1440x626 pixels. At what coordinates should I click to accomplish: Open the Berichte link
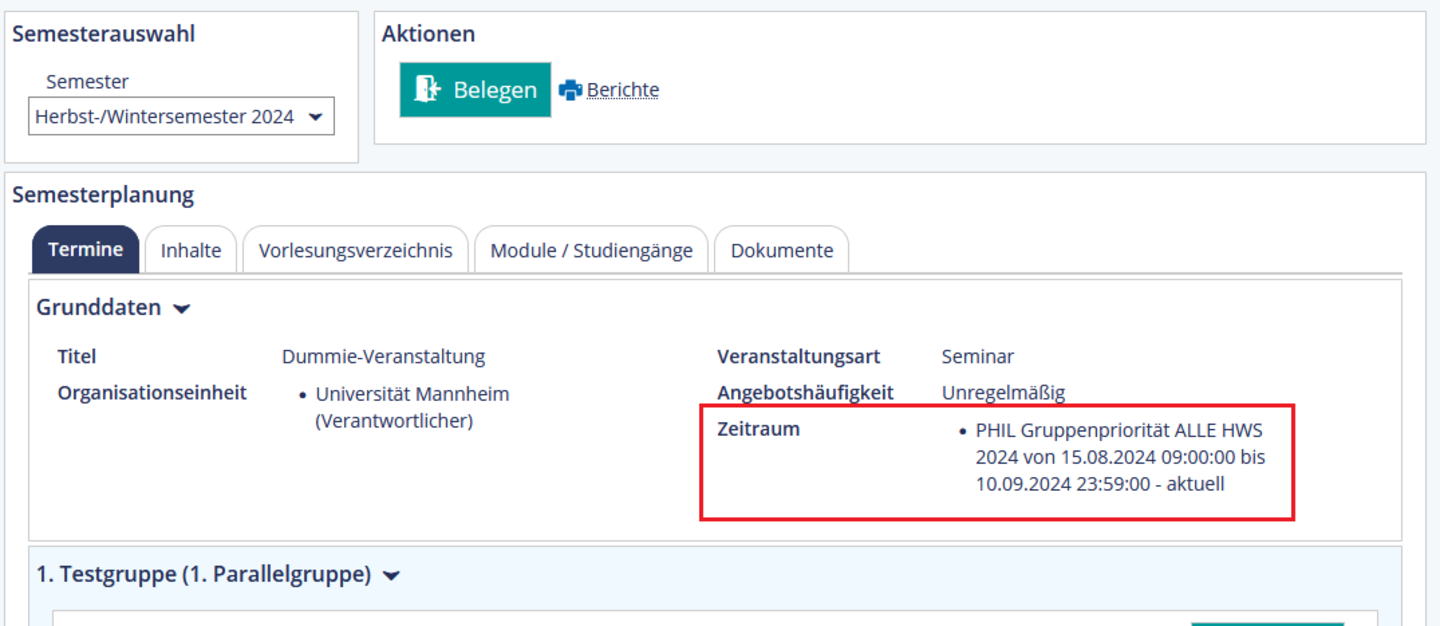(622, 90)
